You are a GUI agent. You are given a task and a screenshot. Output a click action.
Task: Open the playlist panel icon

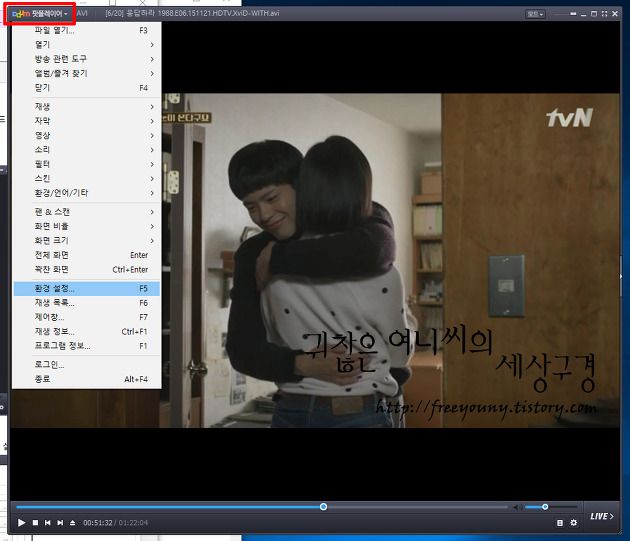560,523
